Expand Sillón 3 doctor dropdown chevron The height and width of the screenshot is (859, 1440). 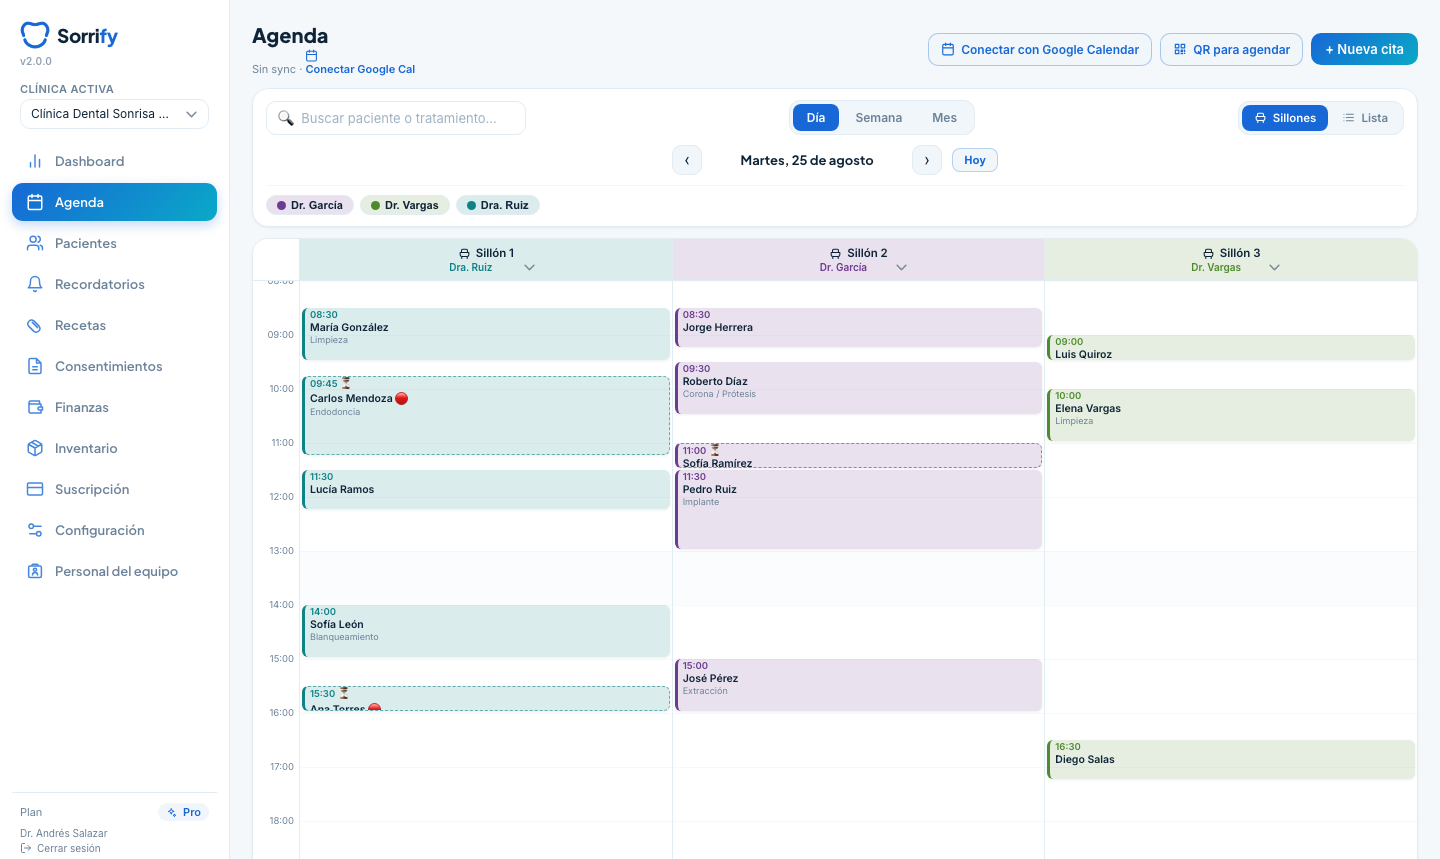click(1275, 267)
